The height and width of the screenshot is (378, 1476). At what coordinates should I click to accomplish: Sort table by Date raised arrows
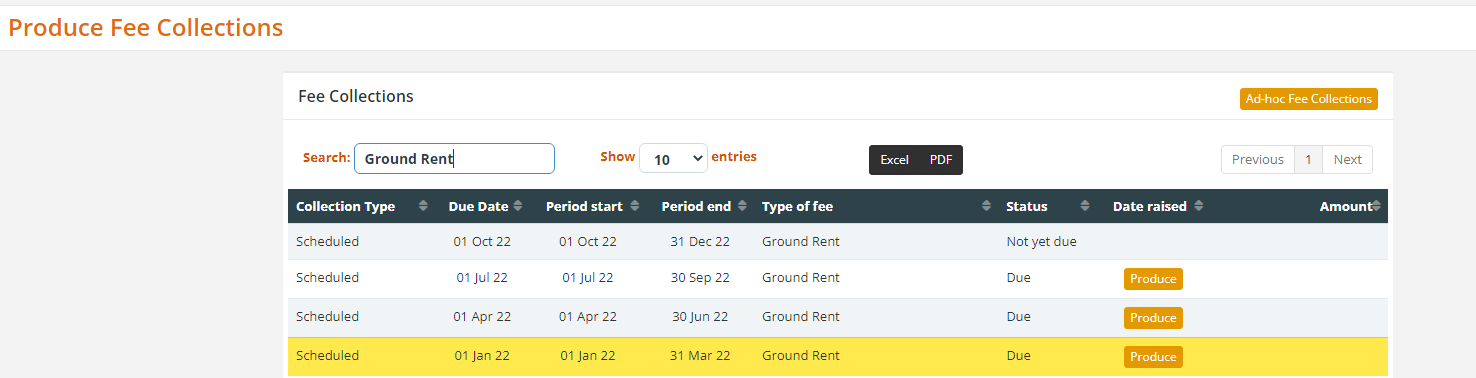click(x=1198, y=206)
